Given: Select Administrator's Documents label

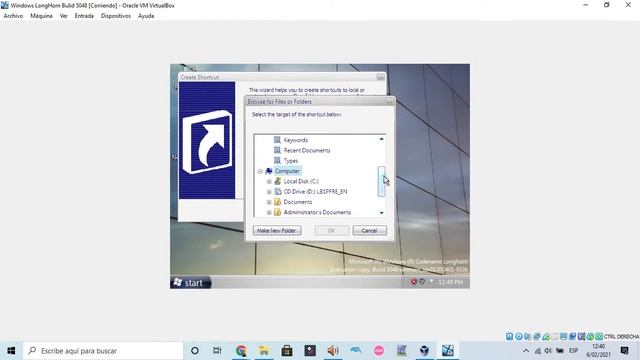Looking at the screenshot, I should click(318, 212).
